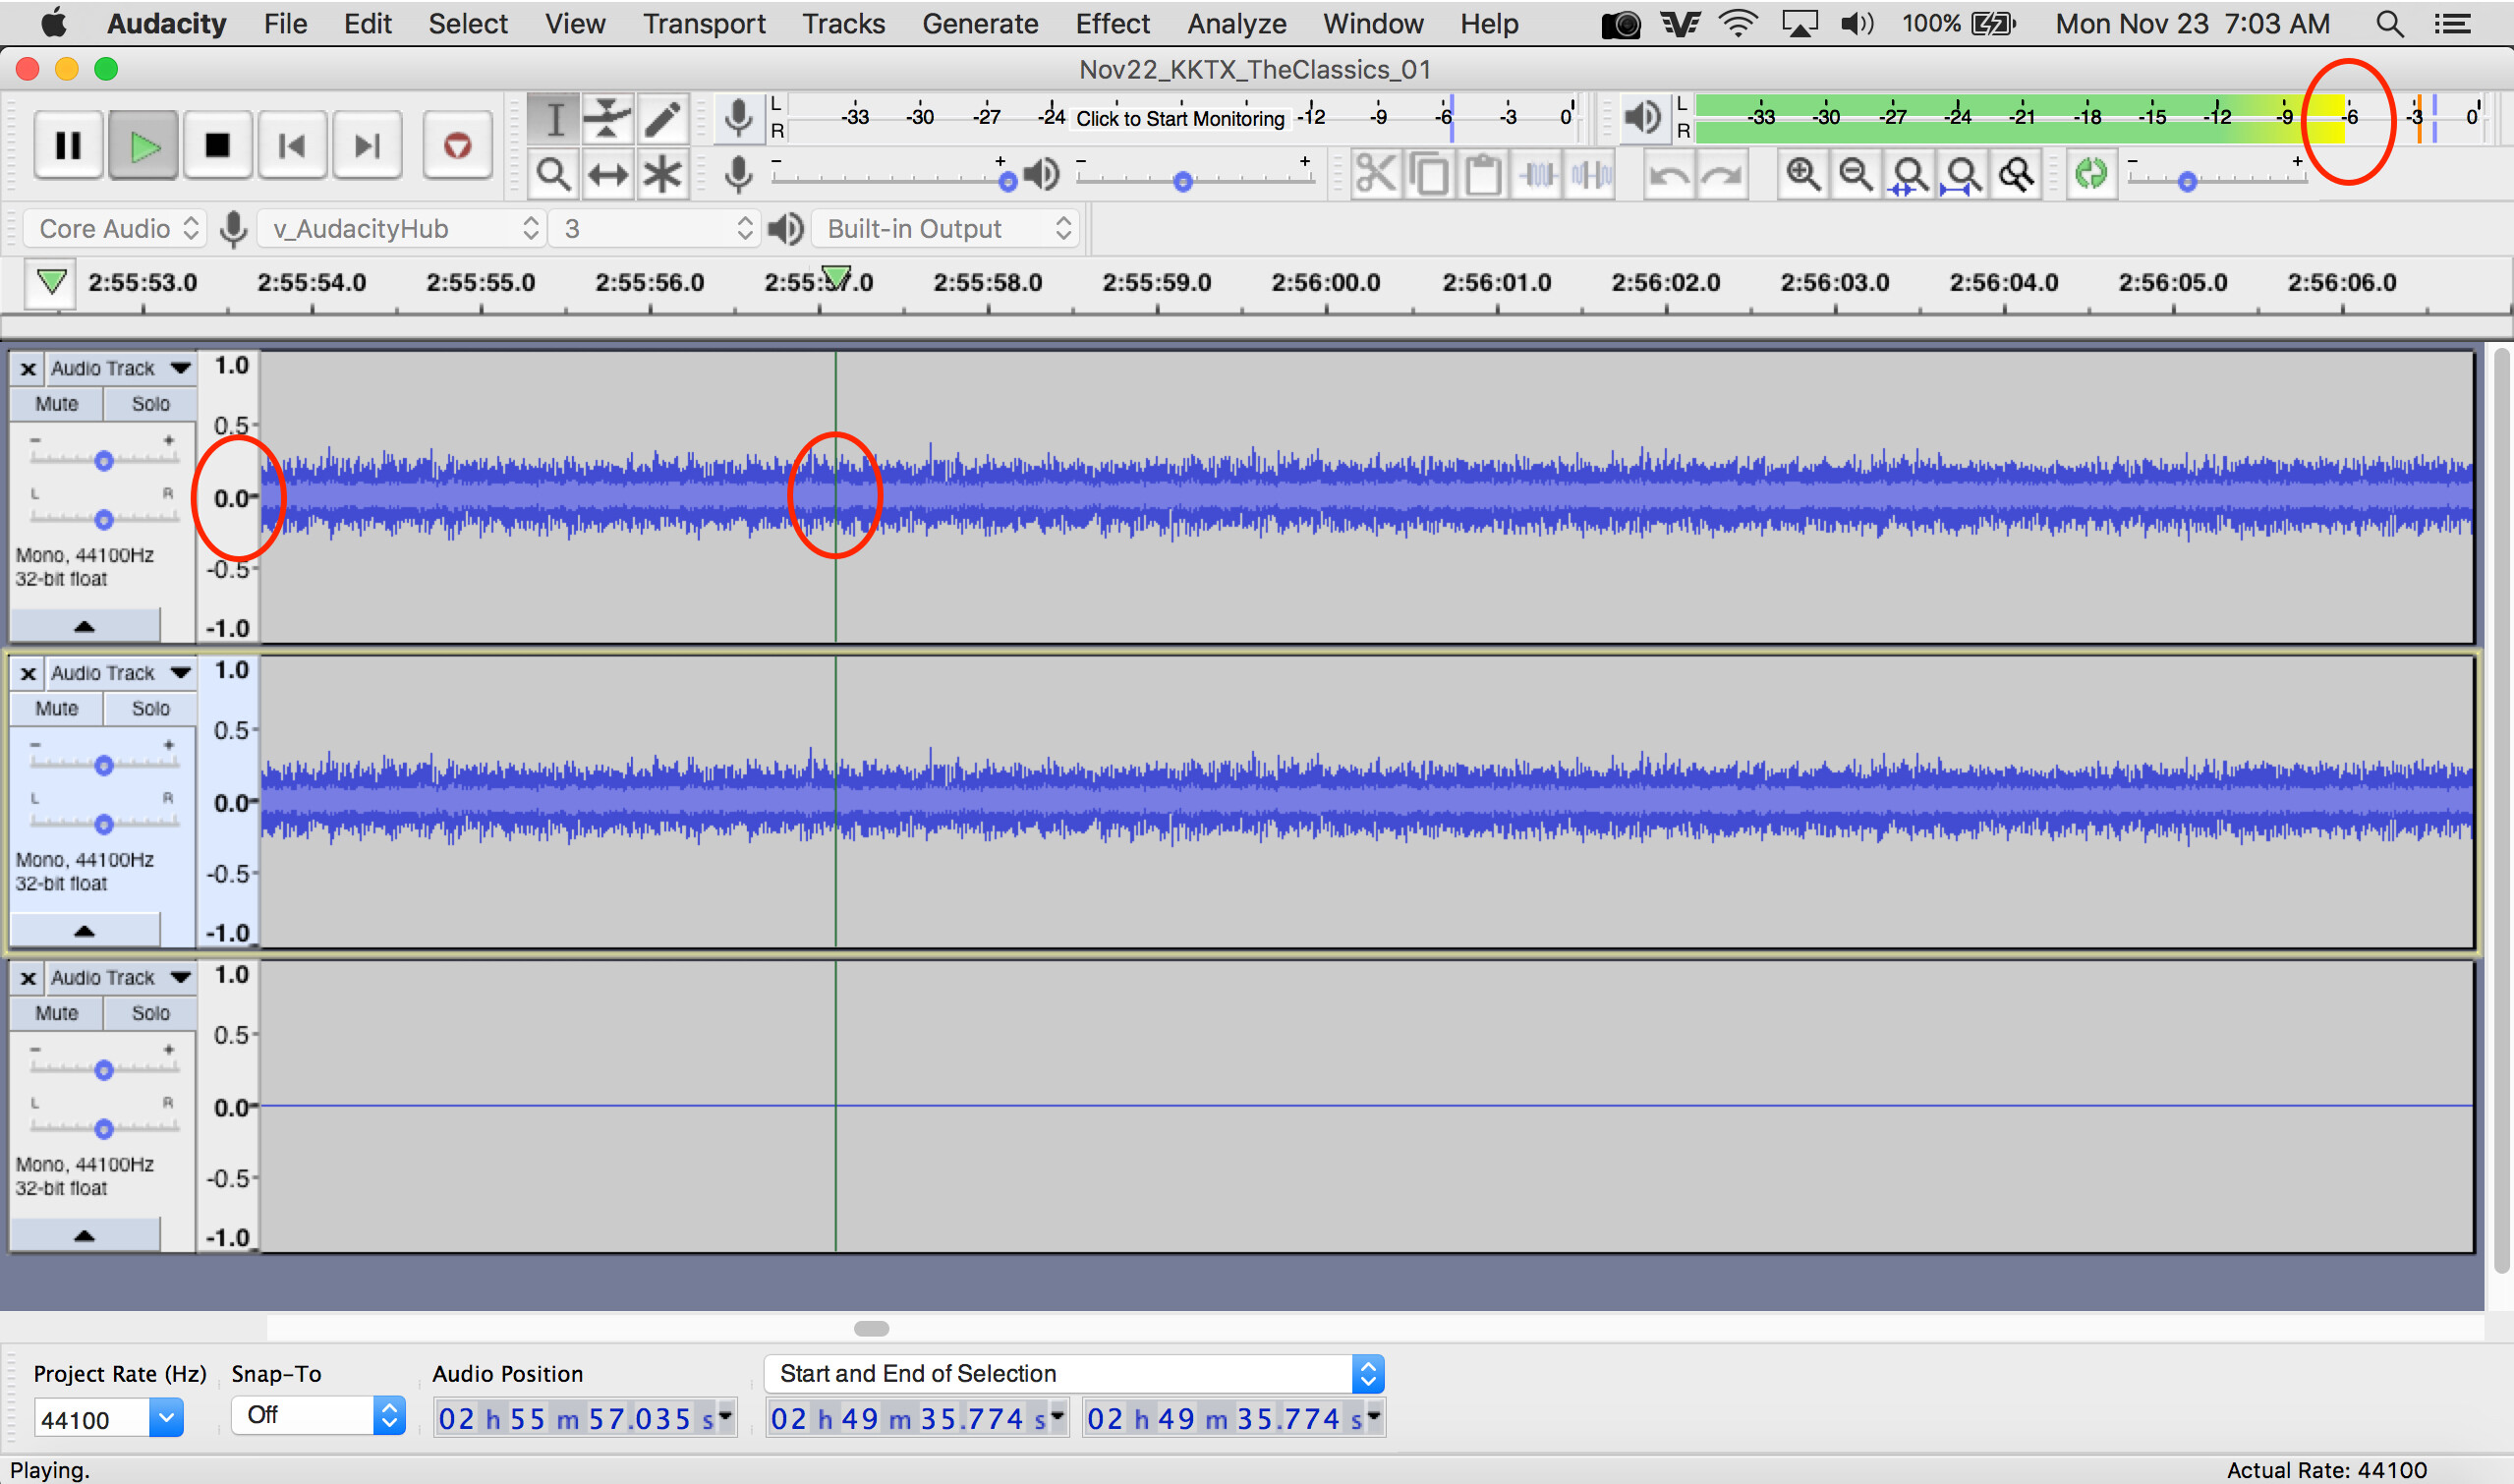2514x1484 pixels.
Task: Click the Copy icon
Action: pos(1429,175)
